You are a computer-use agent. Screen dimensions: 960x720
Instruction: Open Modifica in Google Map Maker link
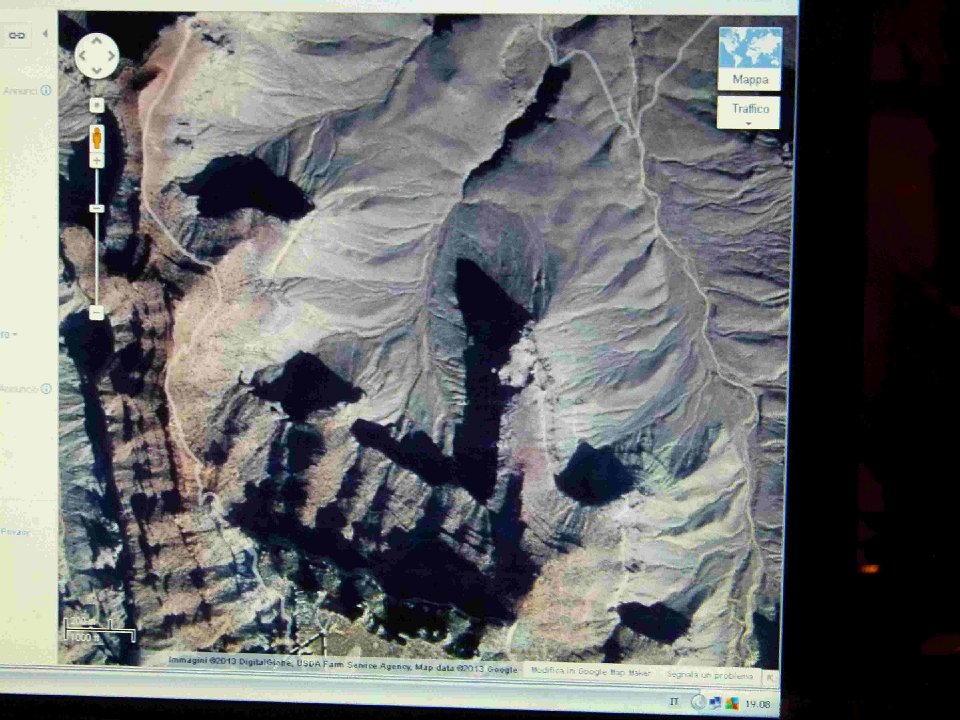[x=591, y=672]
